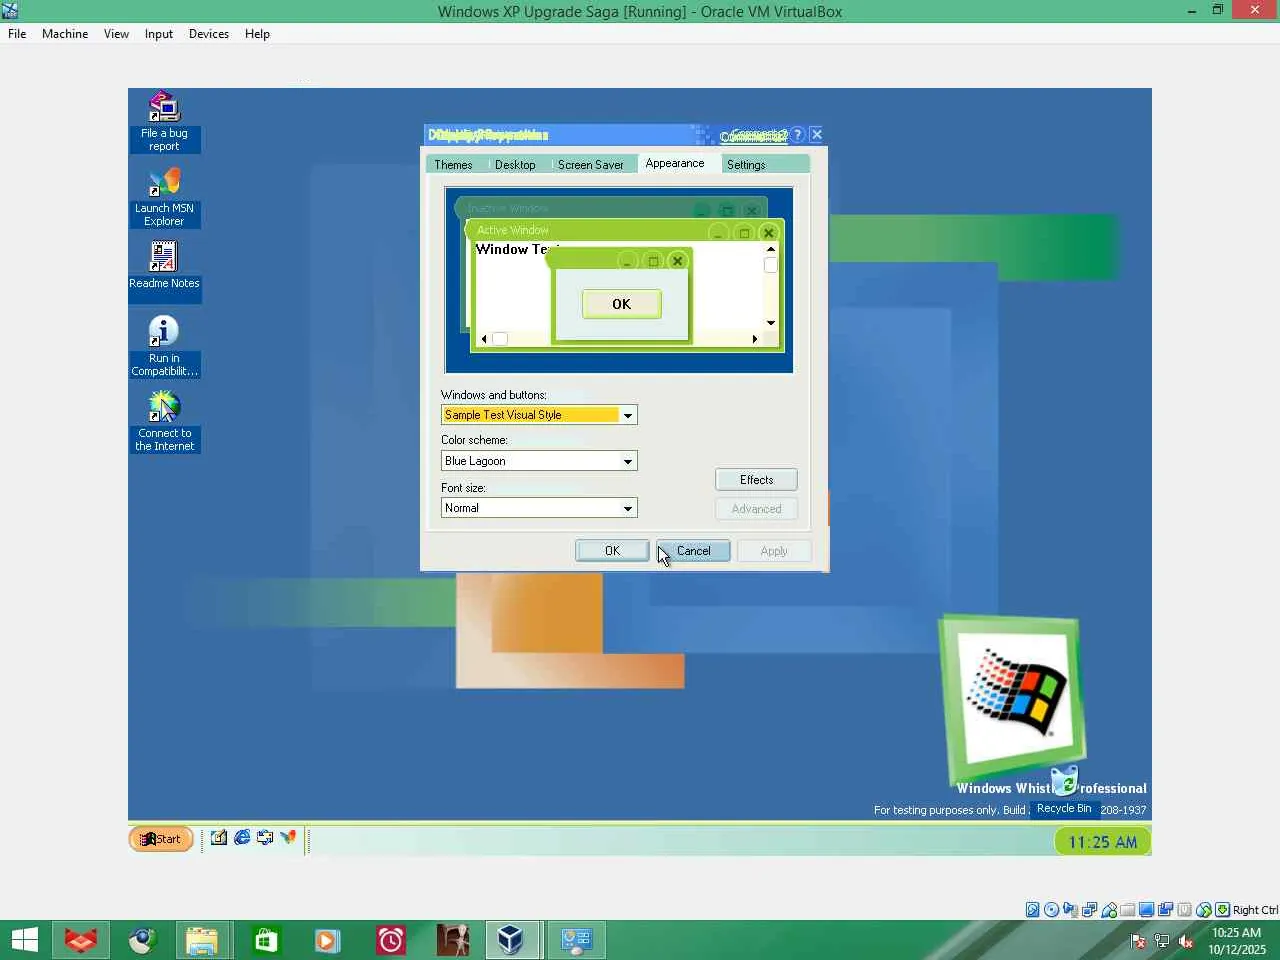Image resolution: width=1280 pixels, height=960 pixels.
Task: Click the Action Center flag in host tray
Action: click(x=1137, y=941)
